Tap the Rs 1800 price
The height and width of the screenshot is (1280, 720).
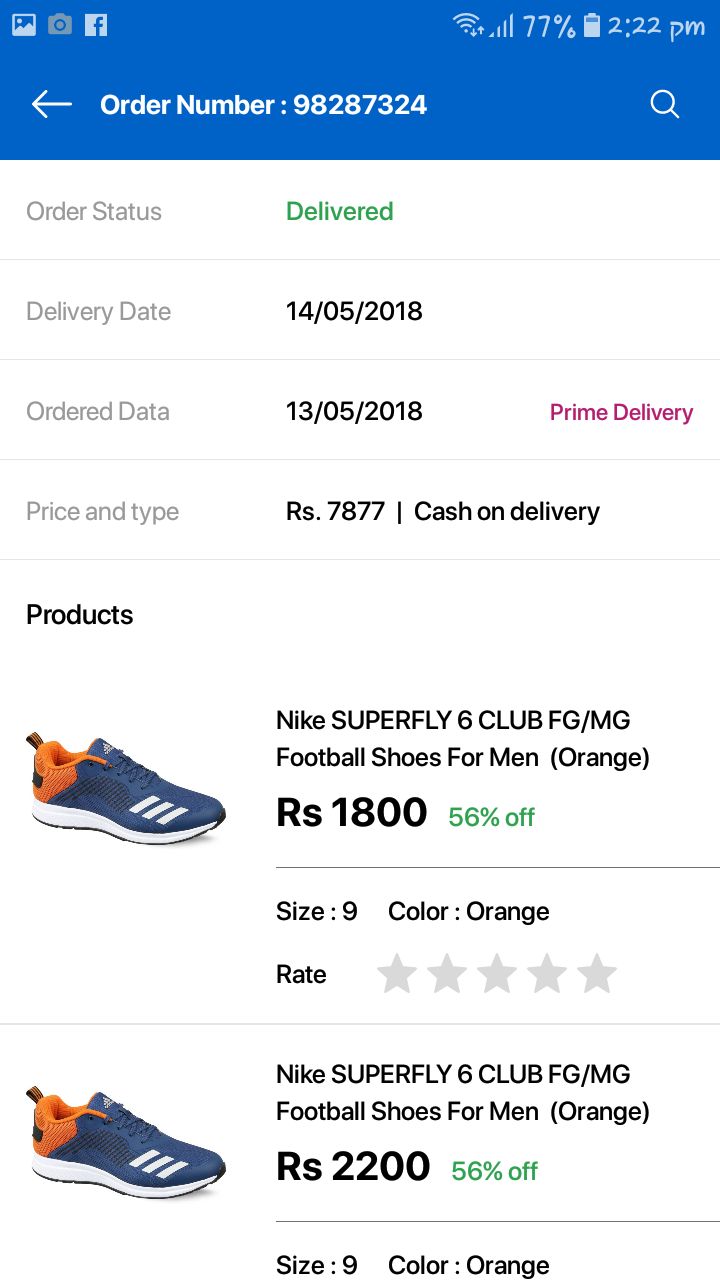352,813
